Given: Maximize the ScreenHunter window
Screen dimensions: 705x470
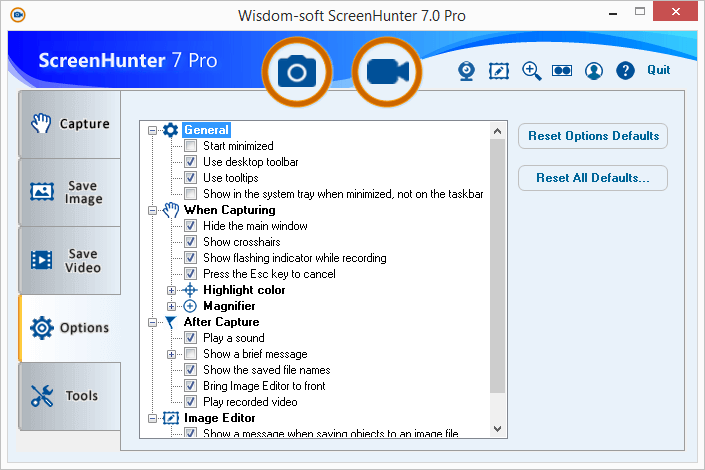Looking at the screenshot, I should tap(640, 12).
